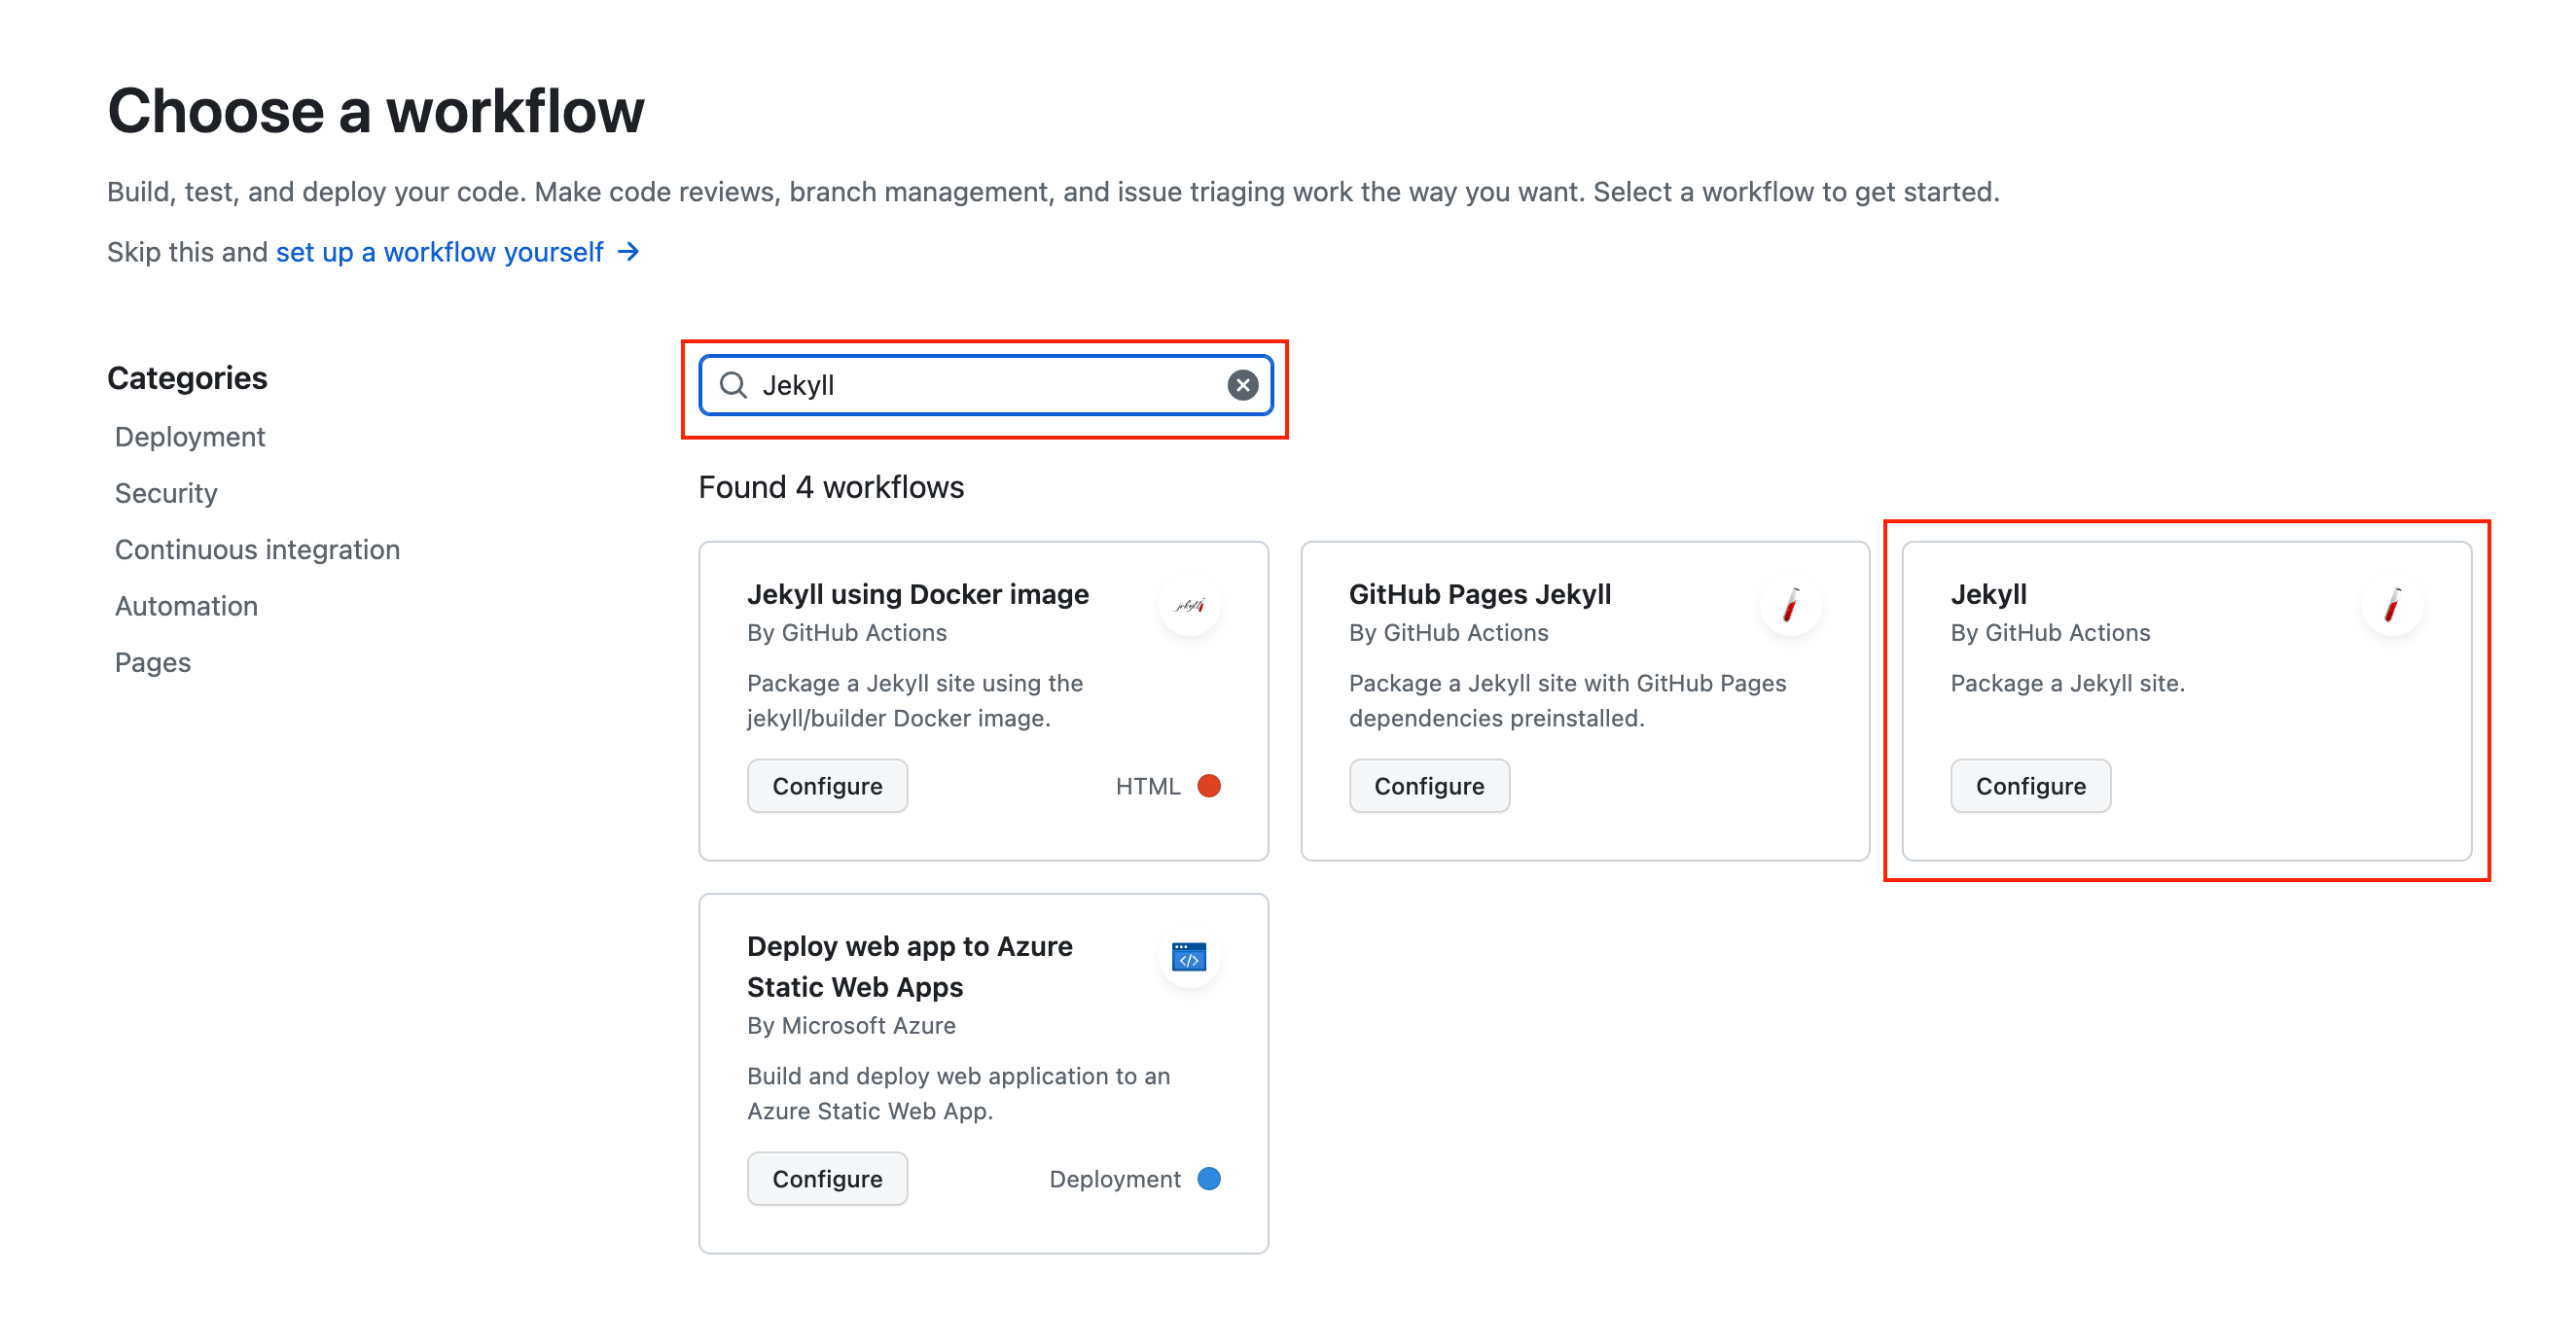Configure the plain Jekyll workflow

(x=2030, y=786)
